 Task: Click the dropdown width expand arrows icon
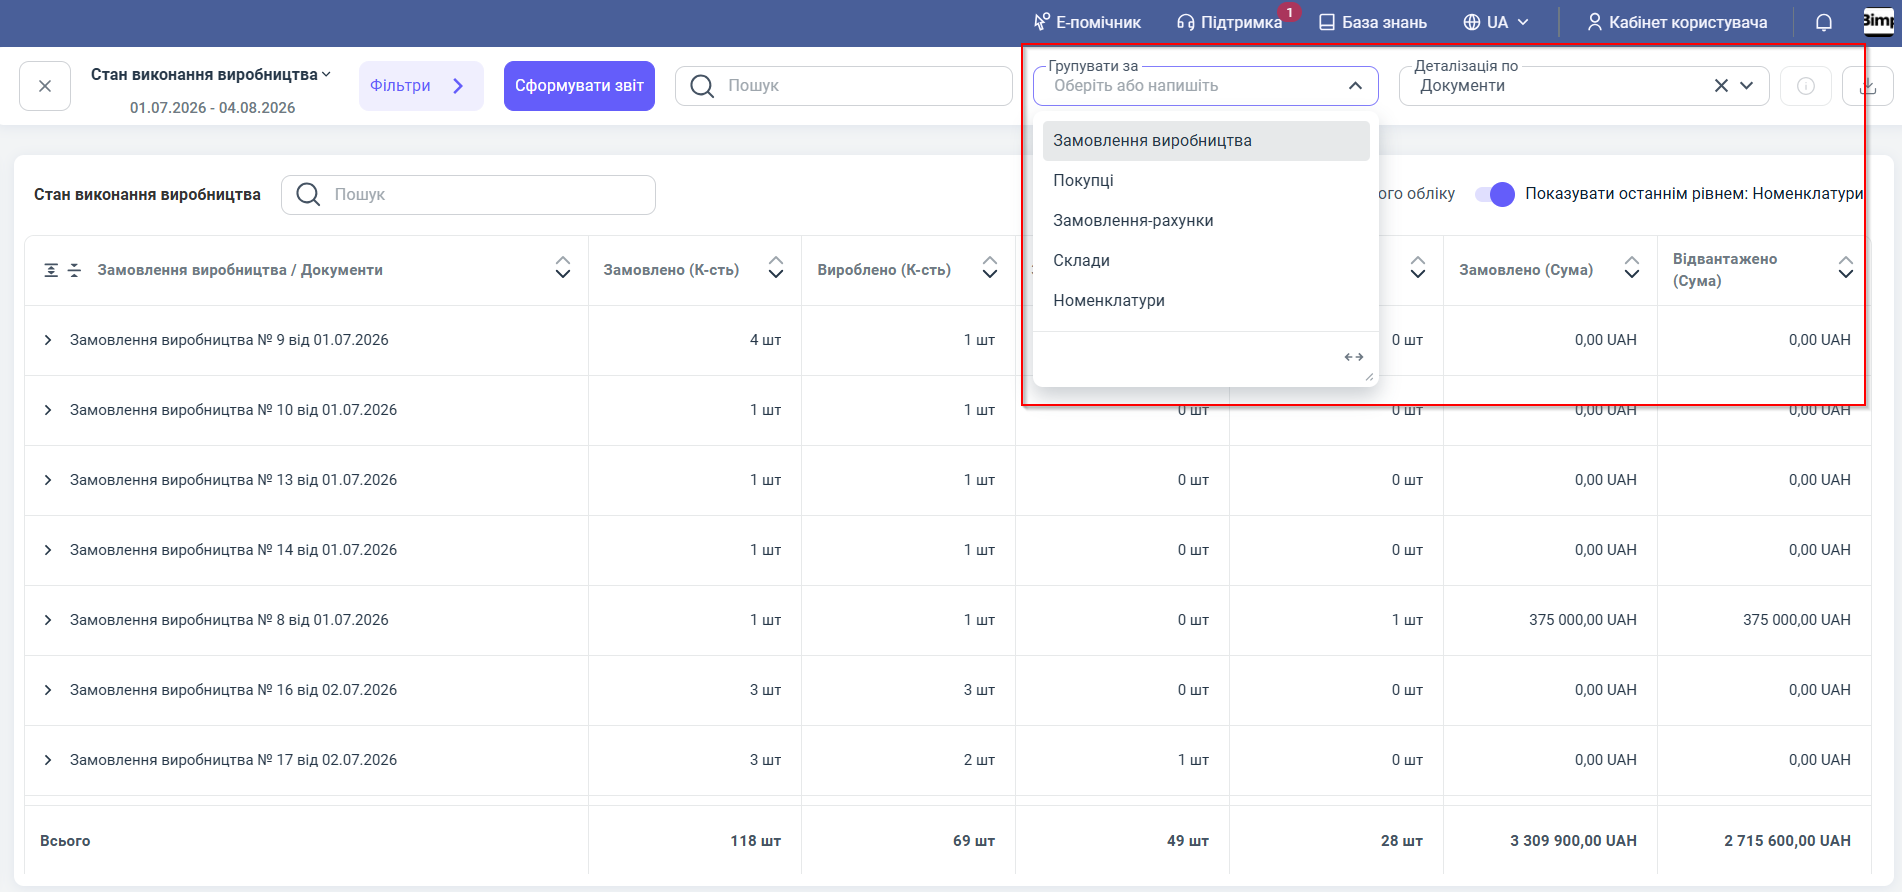1354,357
